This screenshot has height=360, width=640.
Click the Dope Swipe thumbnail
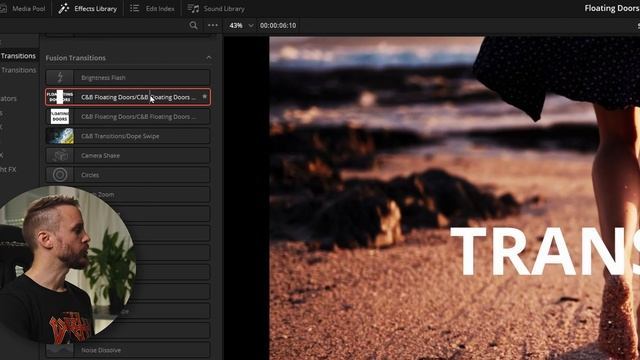click(60, 136)
